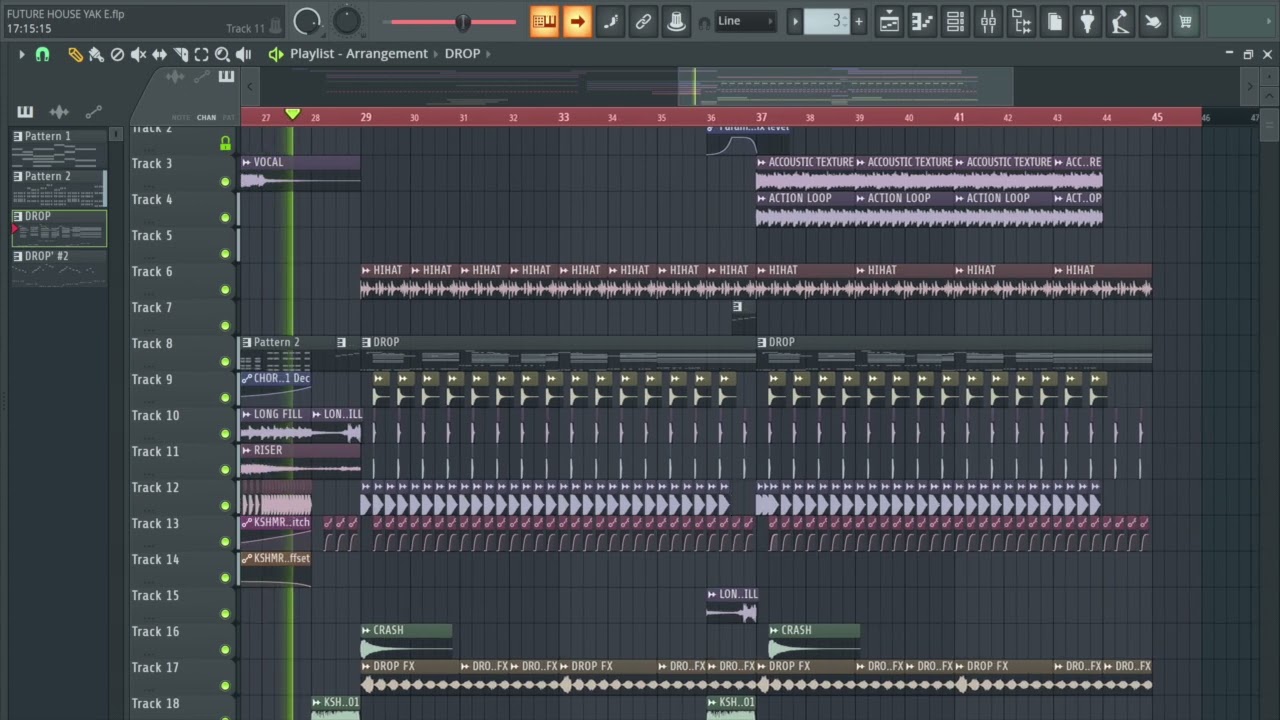Select the delete tool
Screen dimensions: 1280x720
pyautogui.click(x=117, y=54)
